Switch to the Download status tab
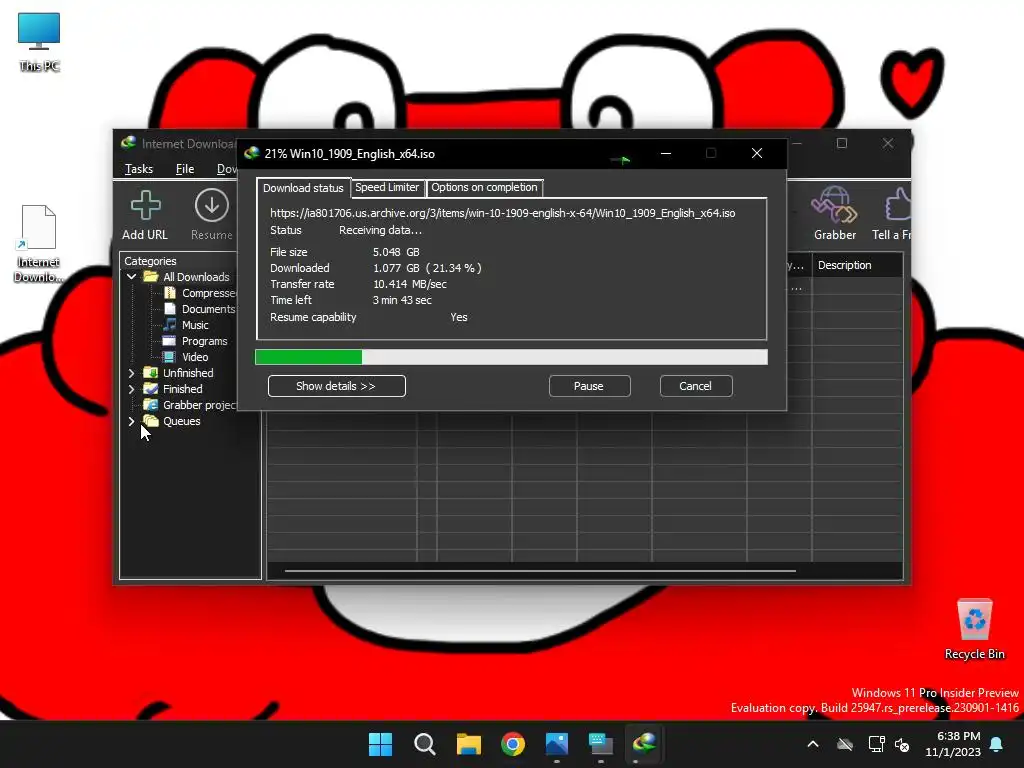Viewport: 1024px width, 768px height. point(303,188)
